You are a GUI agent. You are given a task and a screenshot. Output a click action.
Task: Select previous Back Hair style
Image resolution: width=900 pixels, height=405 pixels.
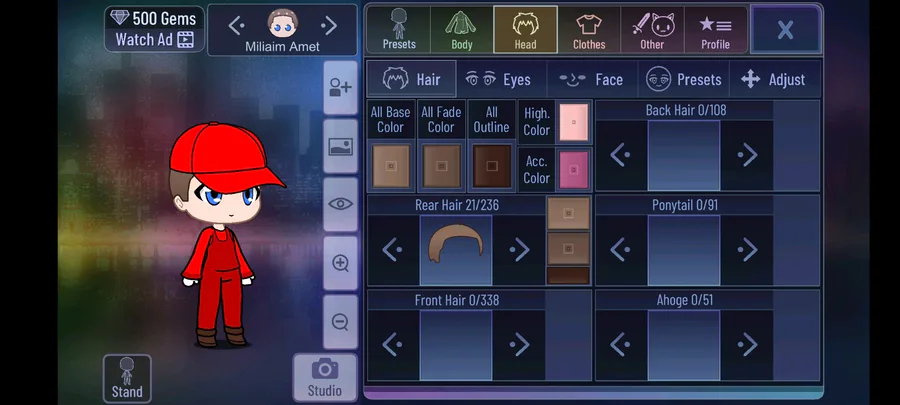click(620, 155)
